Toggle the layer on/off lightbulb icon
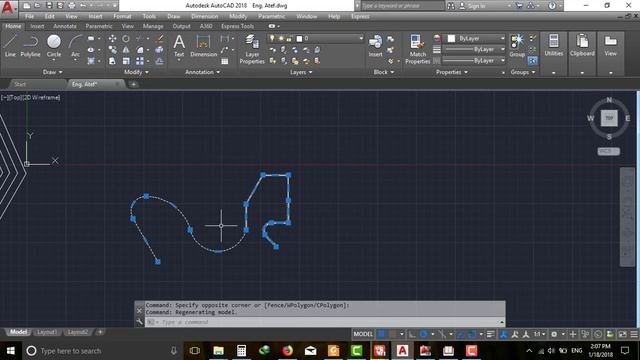This screenshot has height=360, width=640. click(272, 38)
